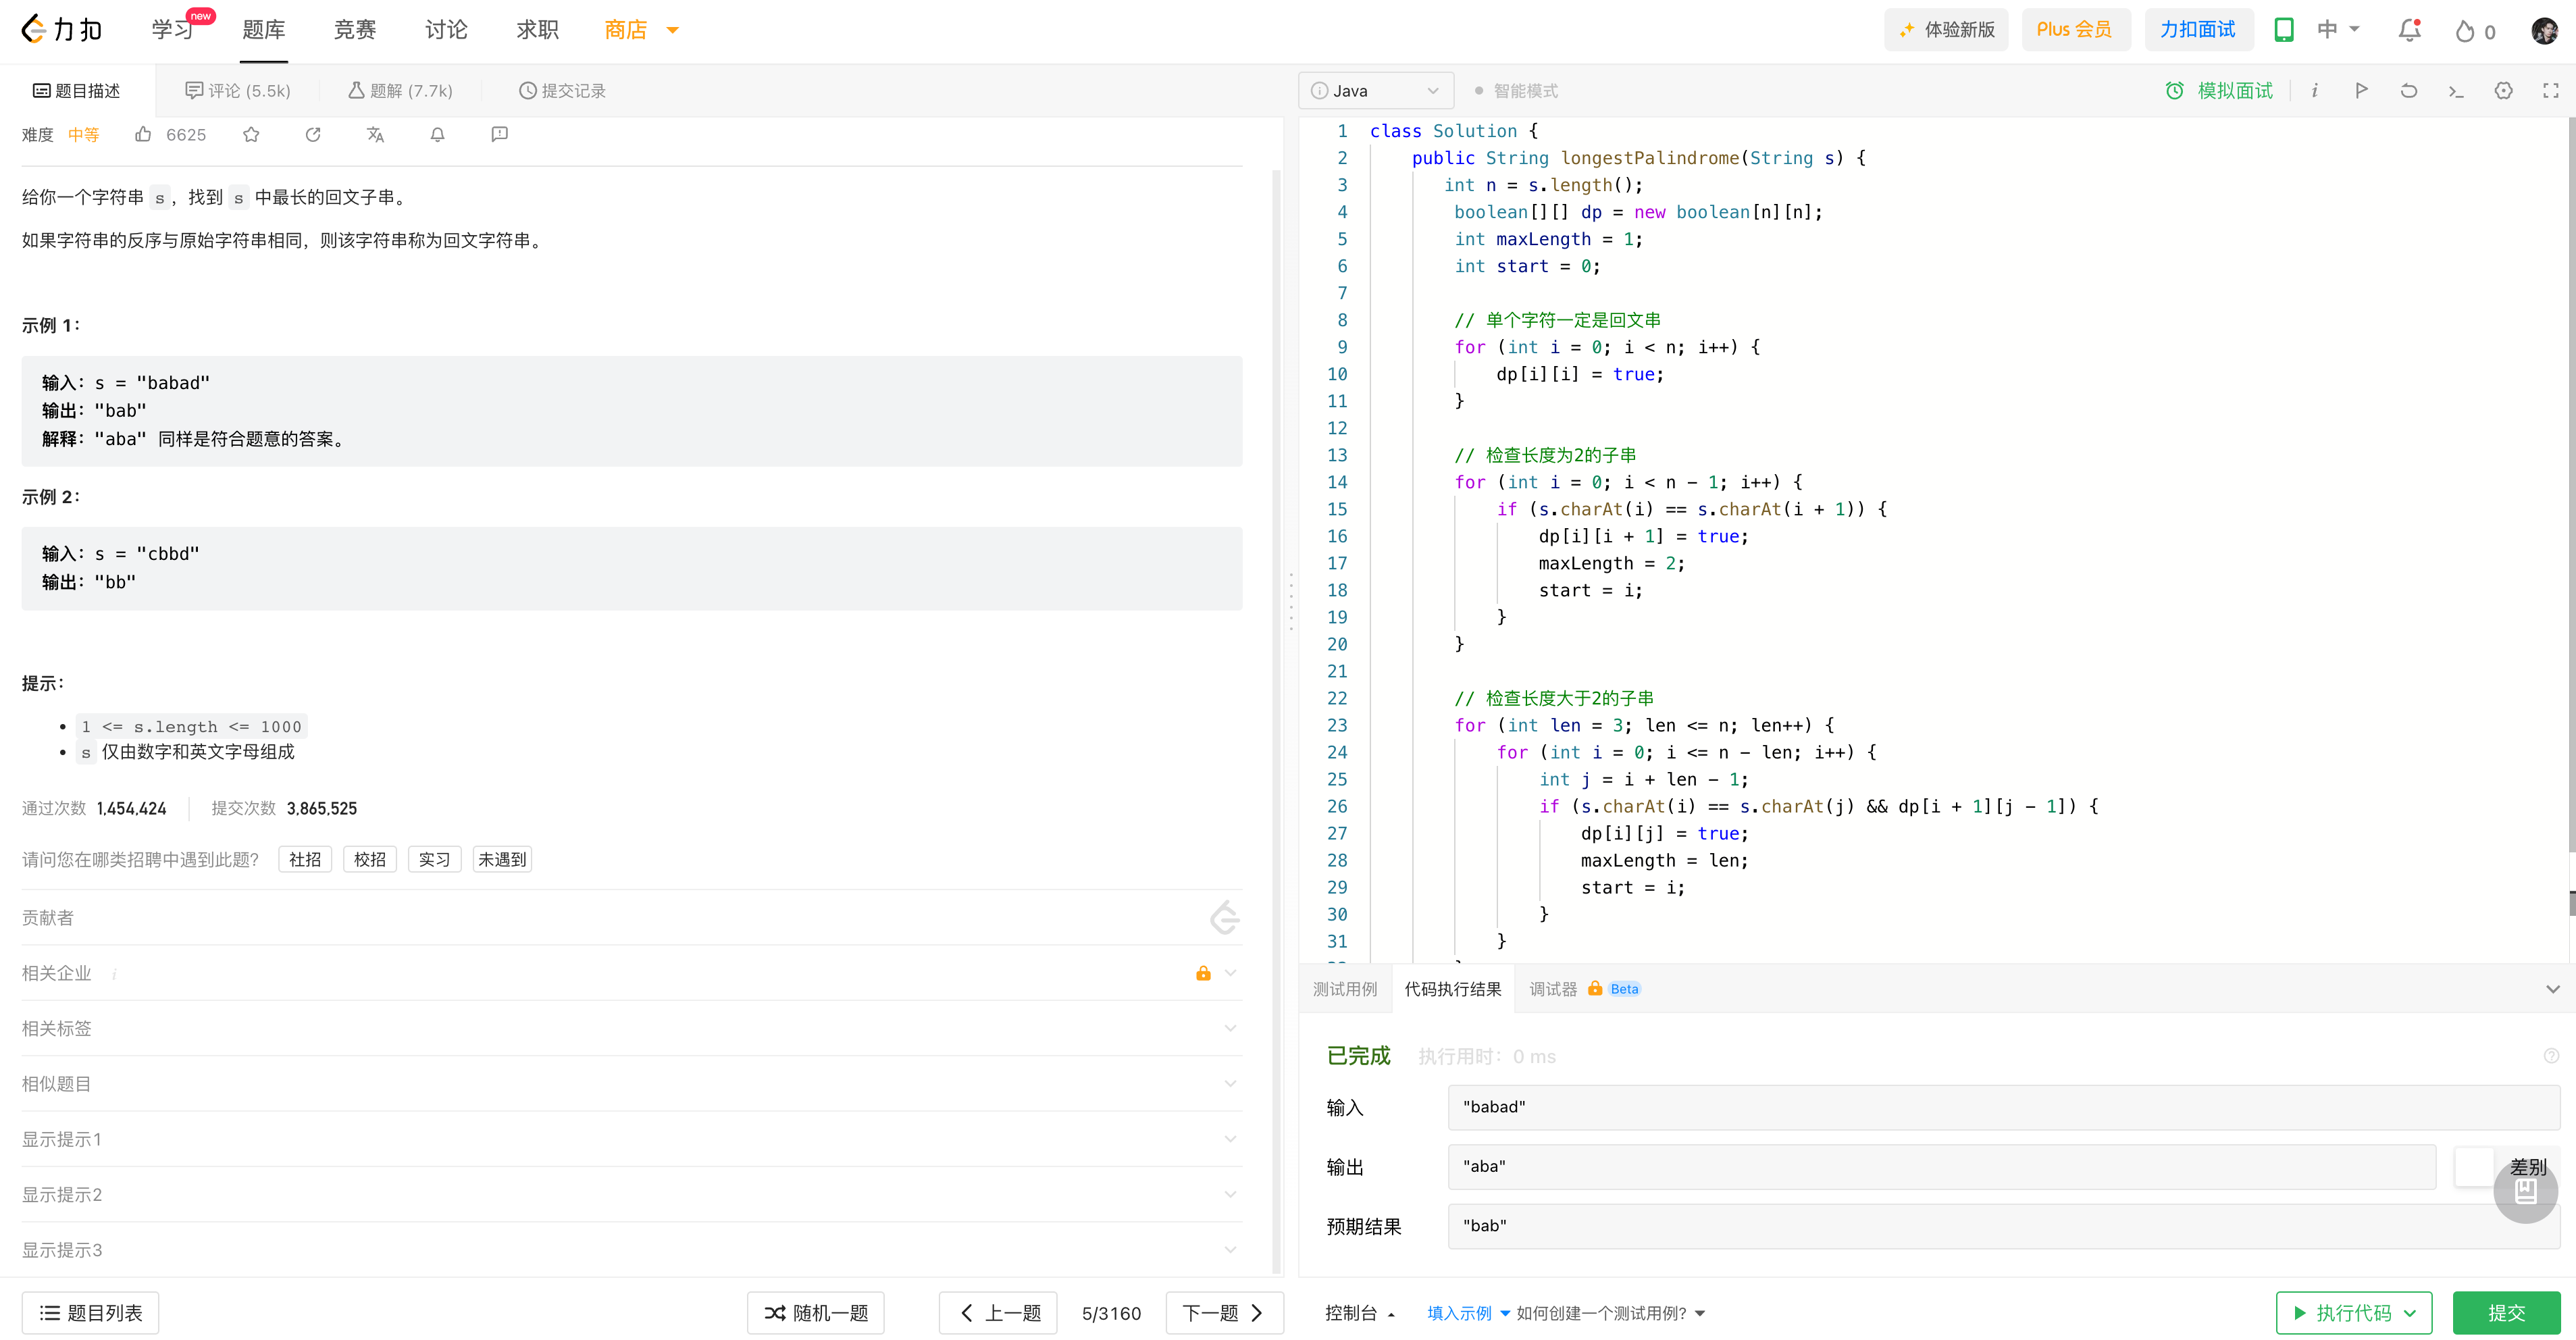Open the terminal console icon

(x=2456, y=91)
